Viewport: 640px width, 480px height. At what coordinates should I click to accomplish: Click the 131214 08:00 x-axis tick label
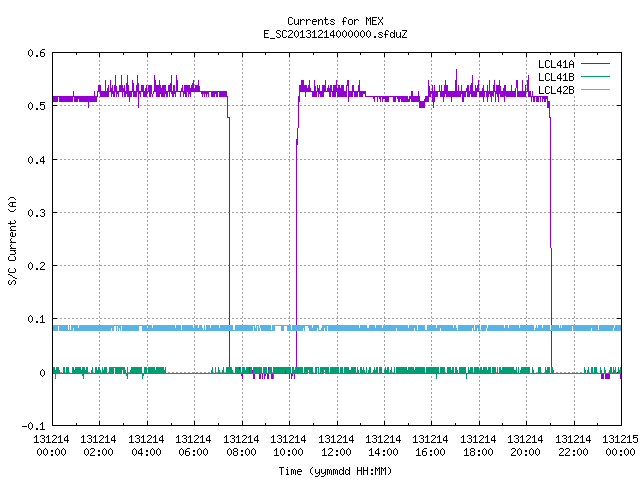coord(241,446)
